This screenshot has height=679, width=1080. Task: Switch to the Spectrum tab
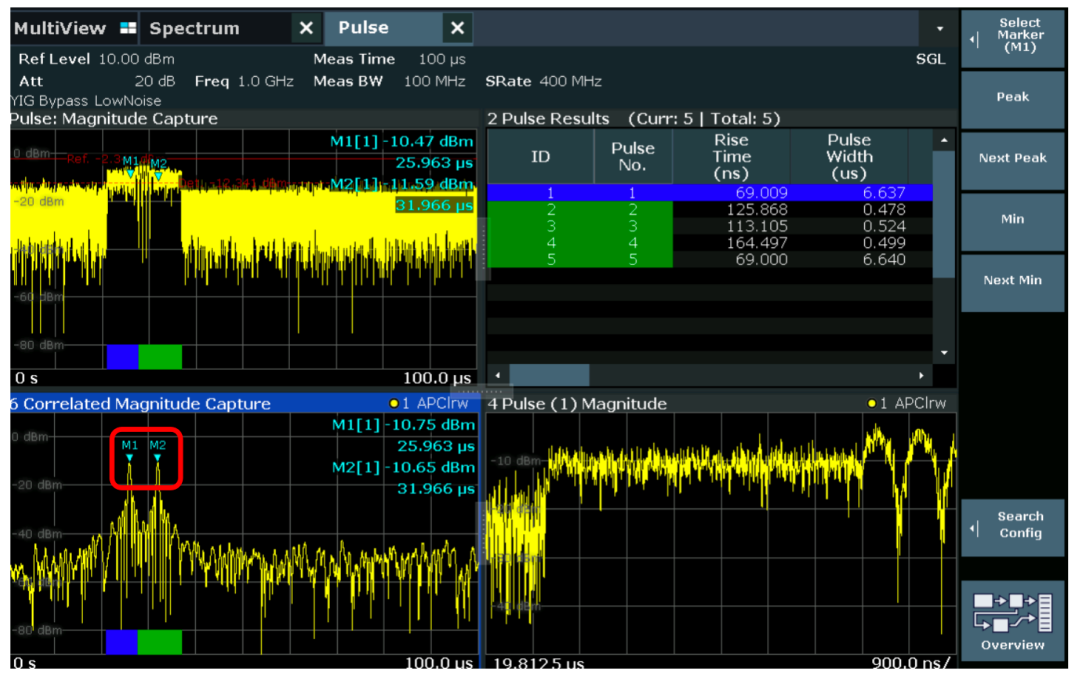click(194, 28)
